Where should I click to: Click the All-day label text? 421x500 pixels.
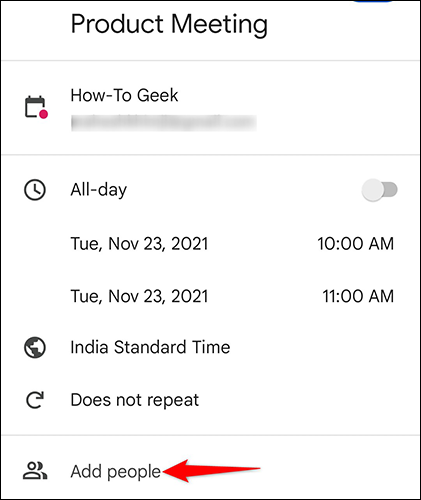pyautogui.click(x=99, y=190)
